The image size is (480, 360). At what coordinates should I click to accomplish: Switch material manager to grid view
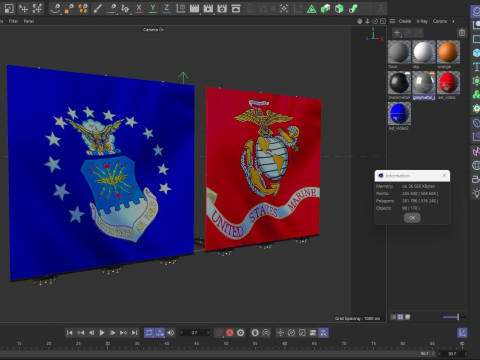click(x=400, y=317)
